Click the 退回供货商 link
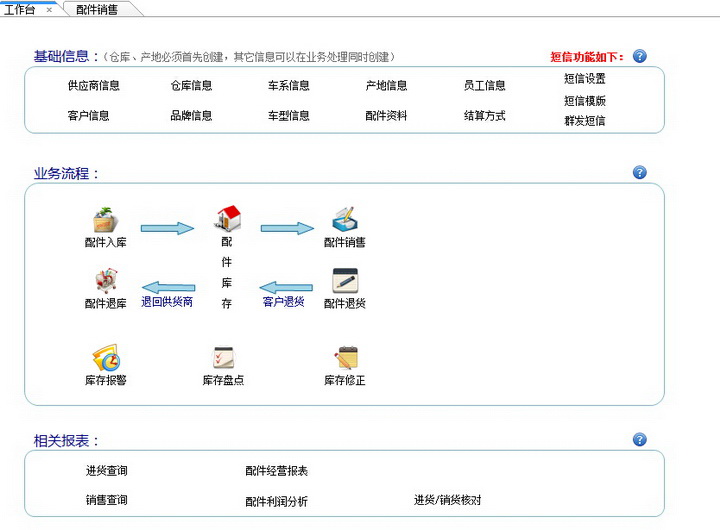720x530 pixels. (x=167, y=302)
